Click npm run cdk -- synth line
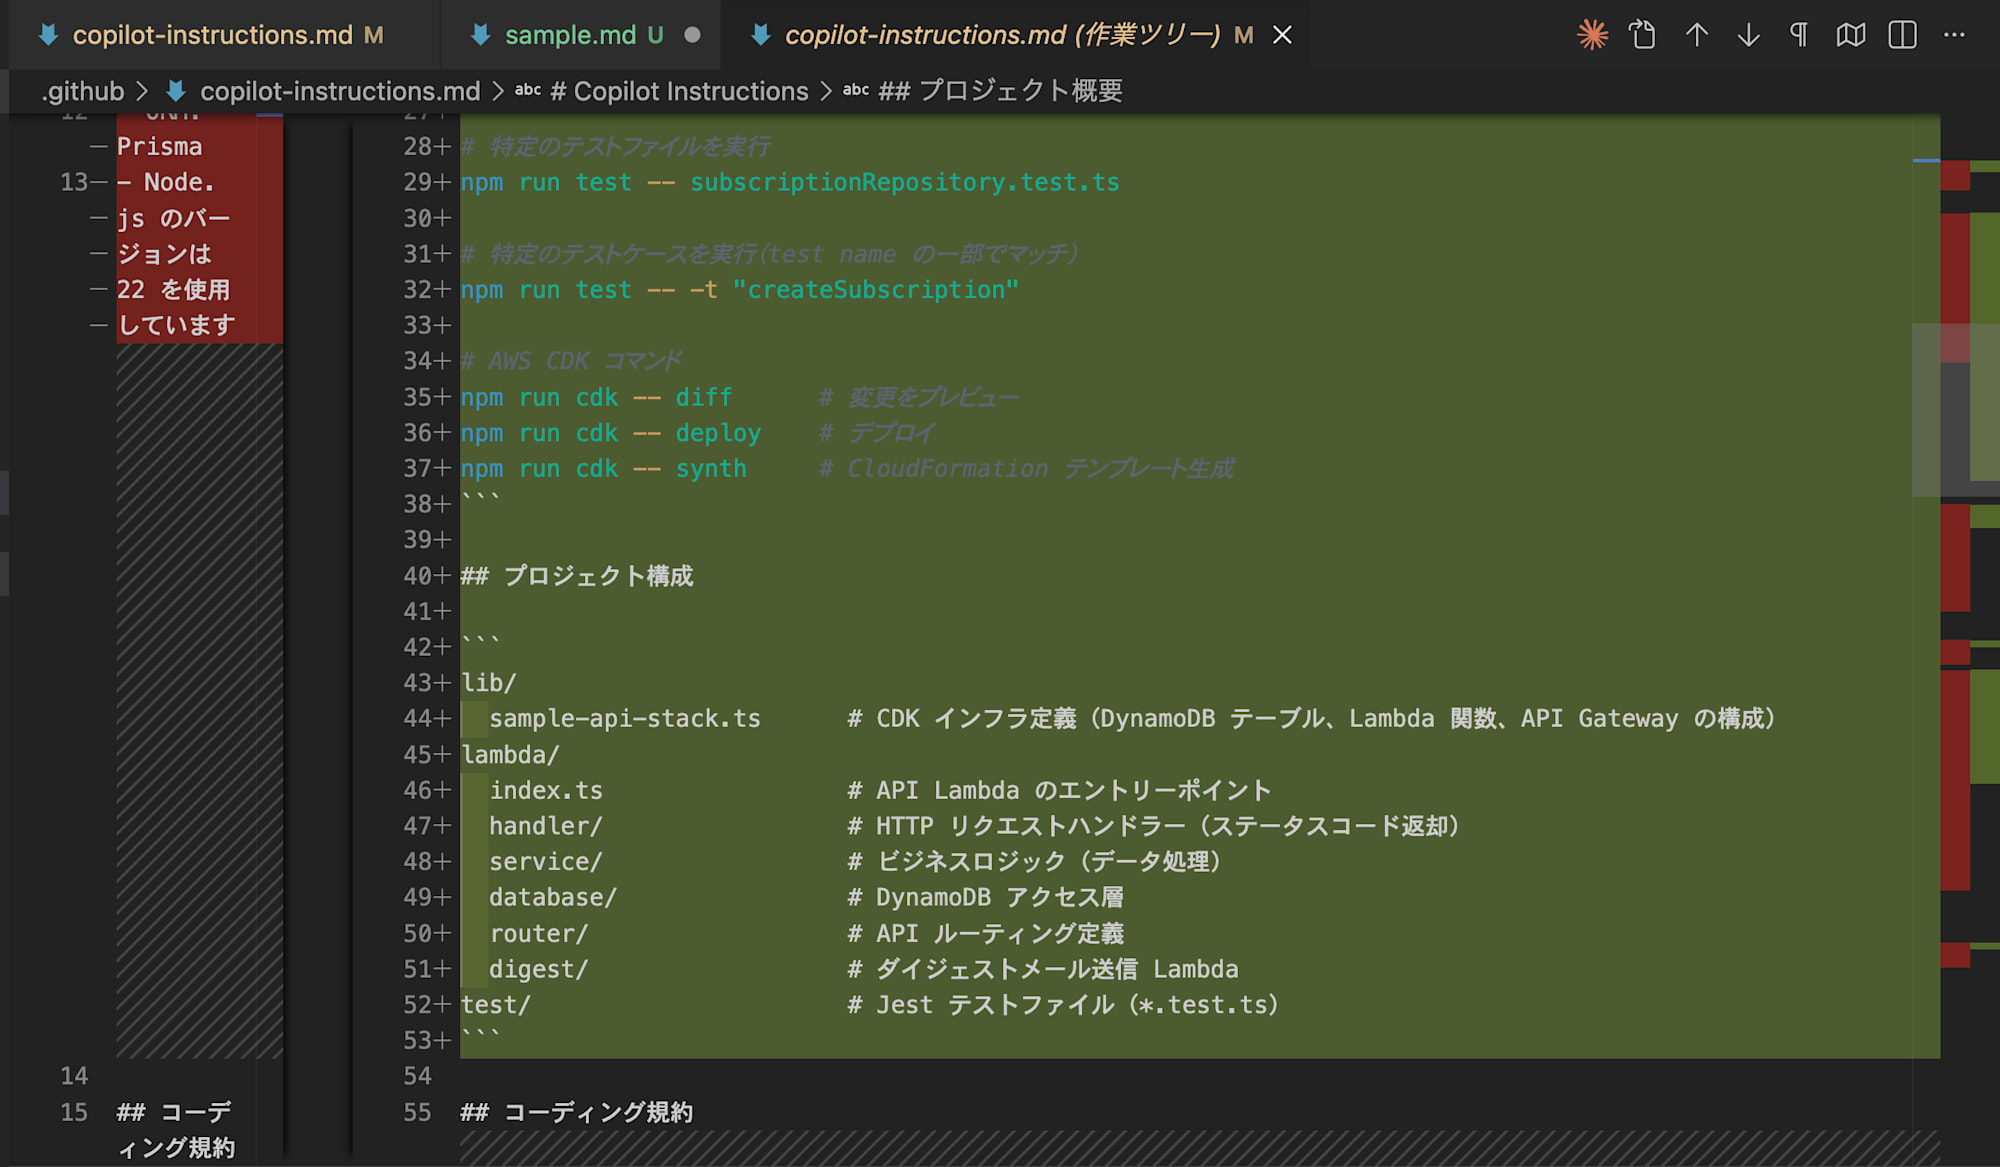Screen dimensions: 2000x1167 (x=603, y=469)
